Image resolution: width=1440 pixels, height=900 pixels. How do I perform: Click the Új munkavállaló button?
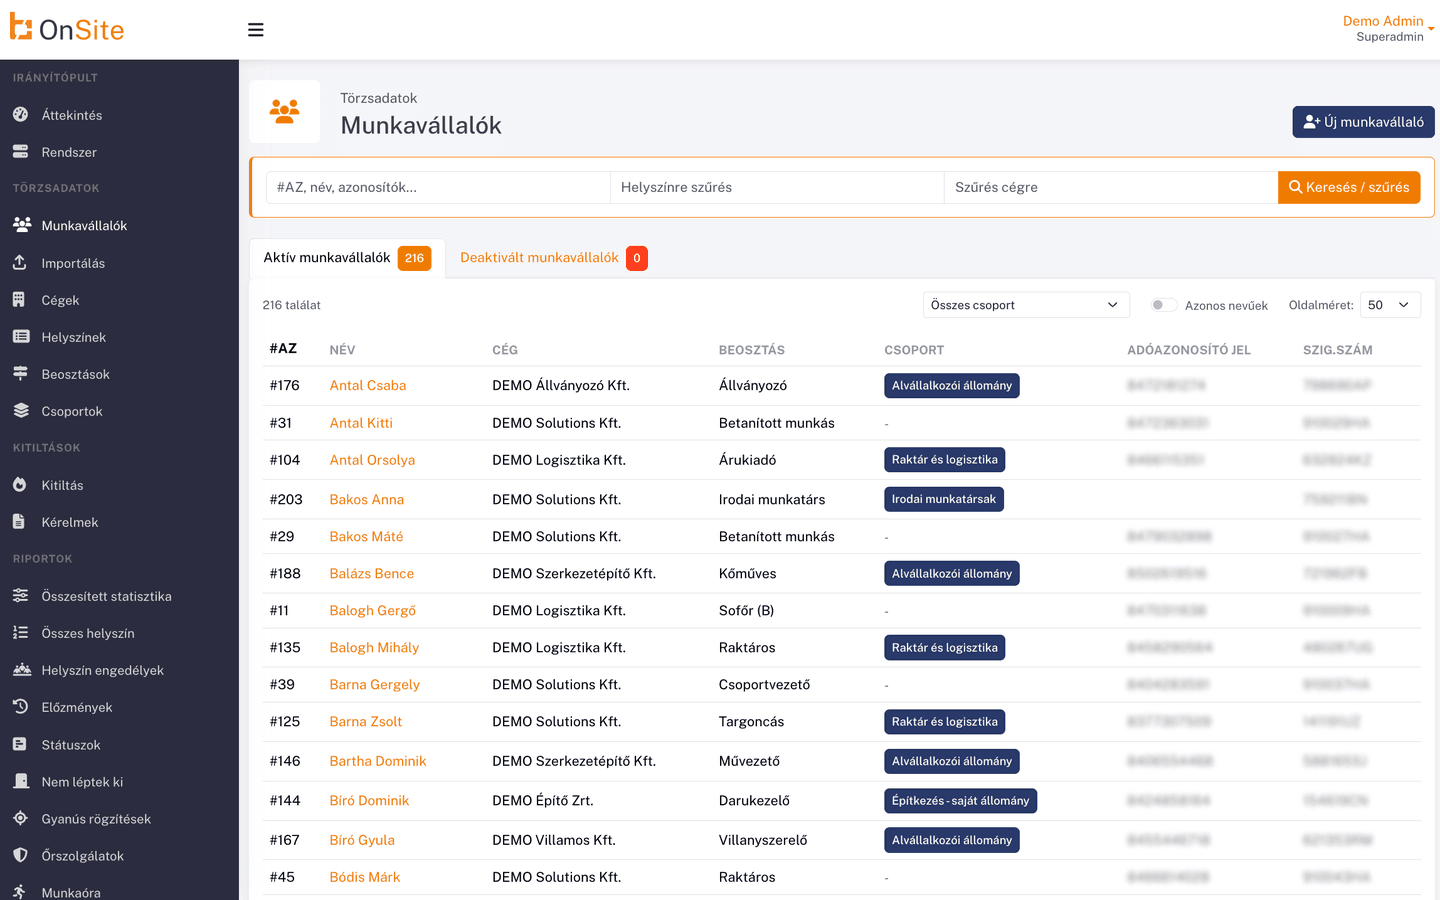pos(1364,122)
